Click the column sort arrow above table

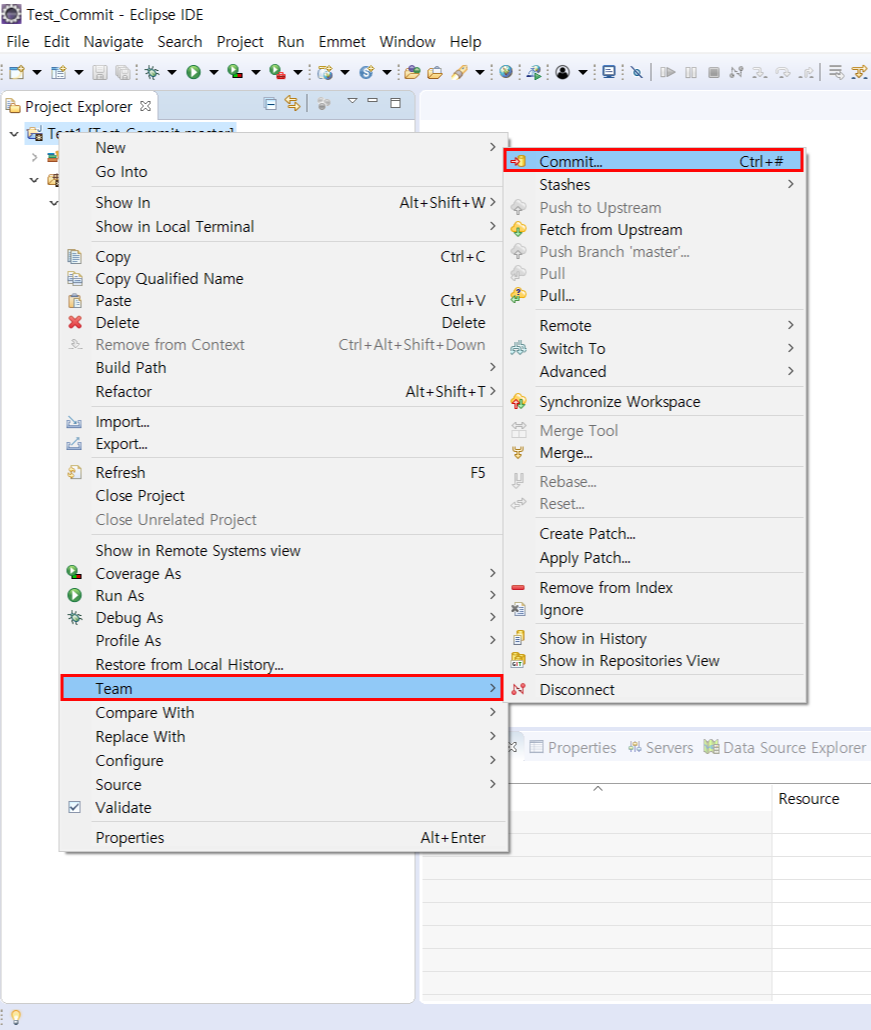tap(598, 788)
